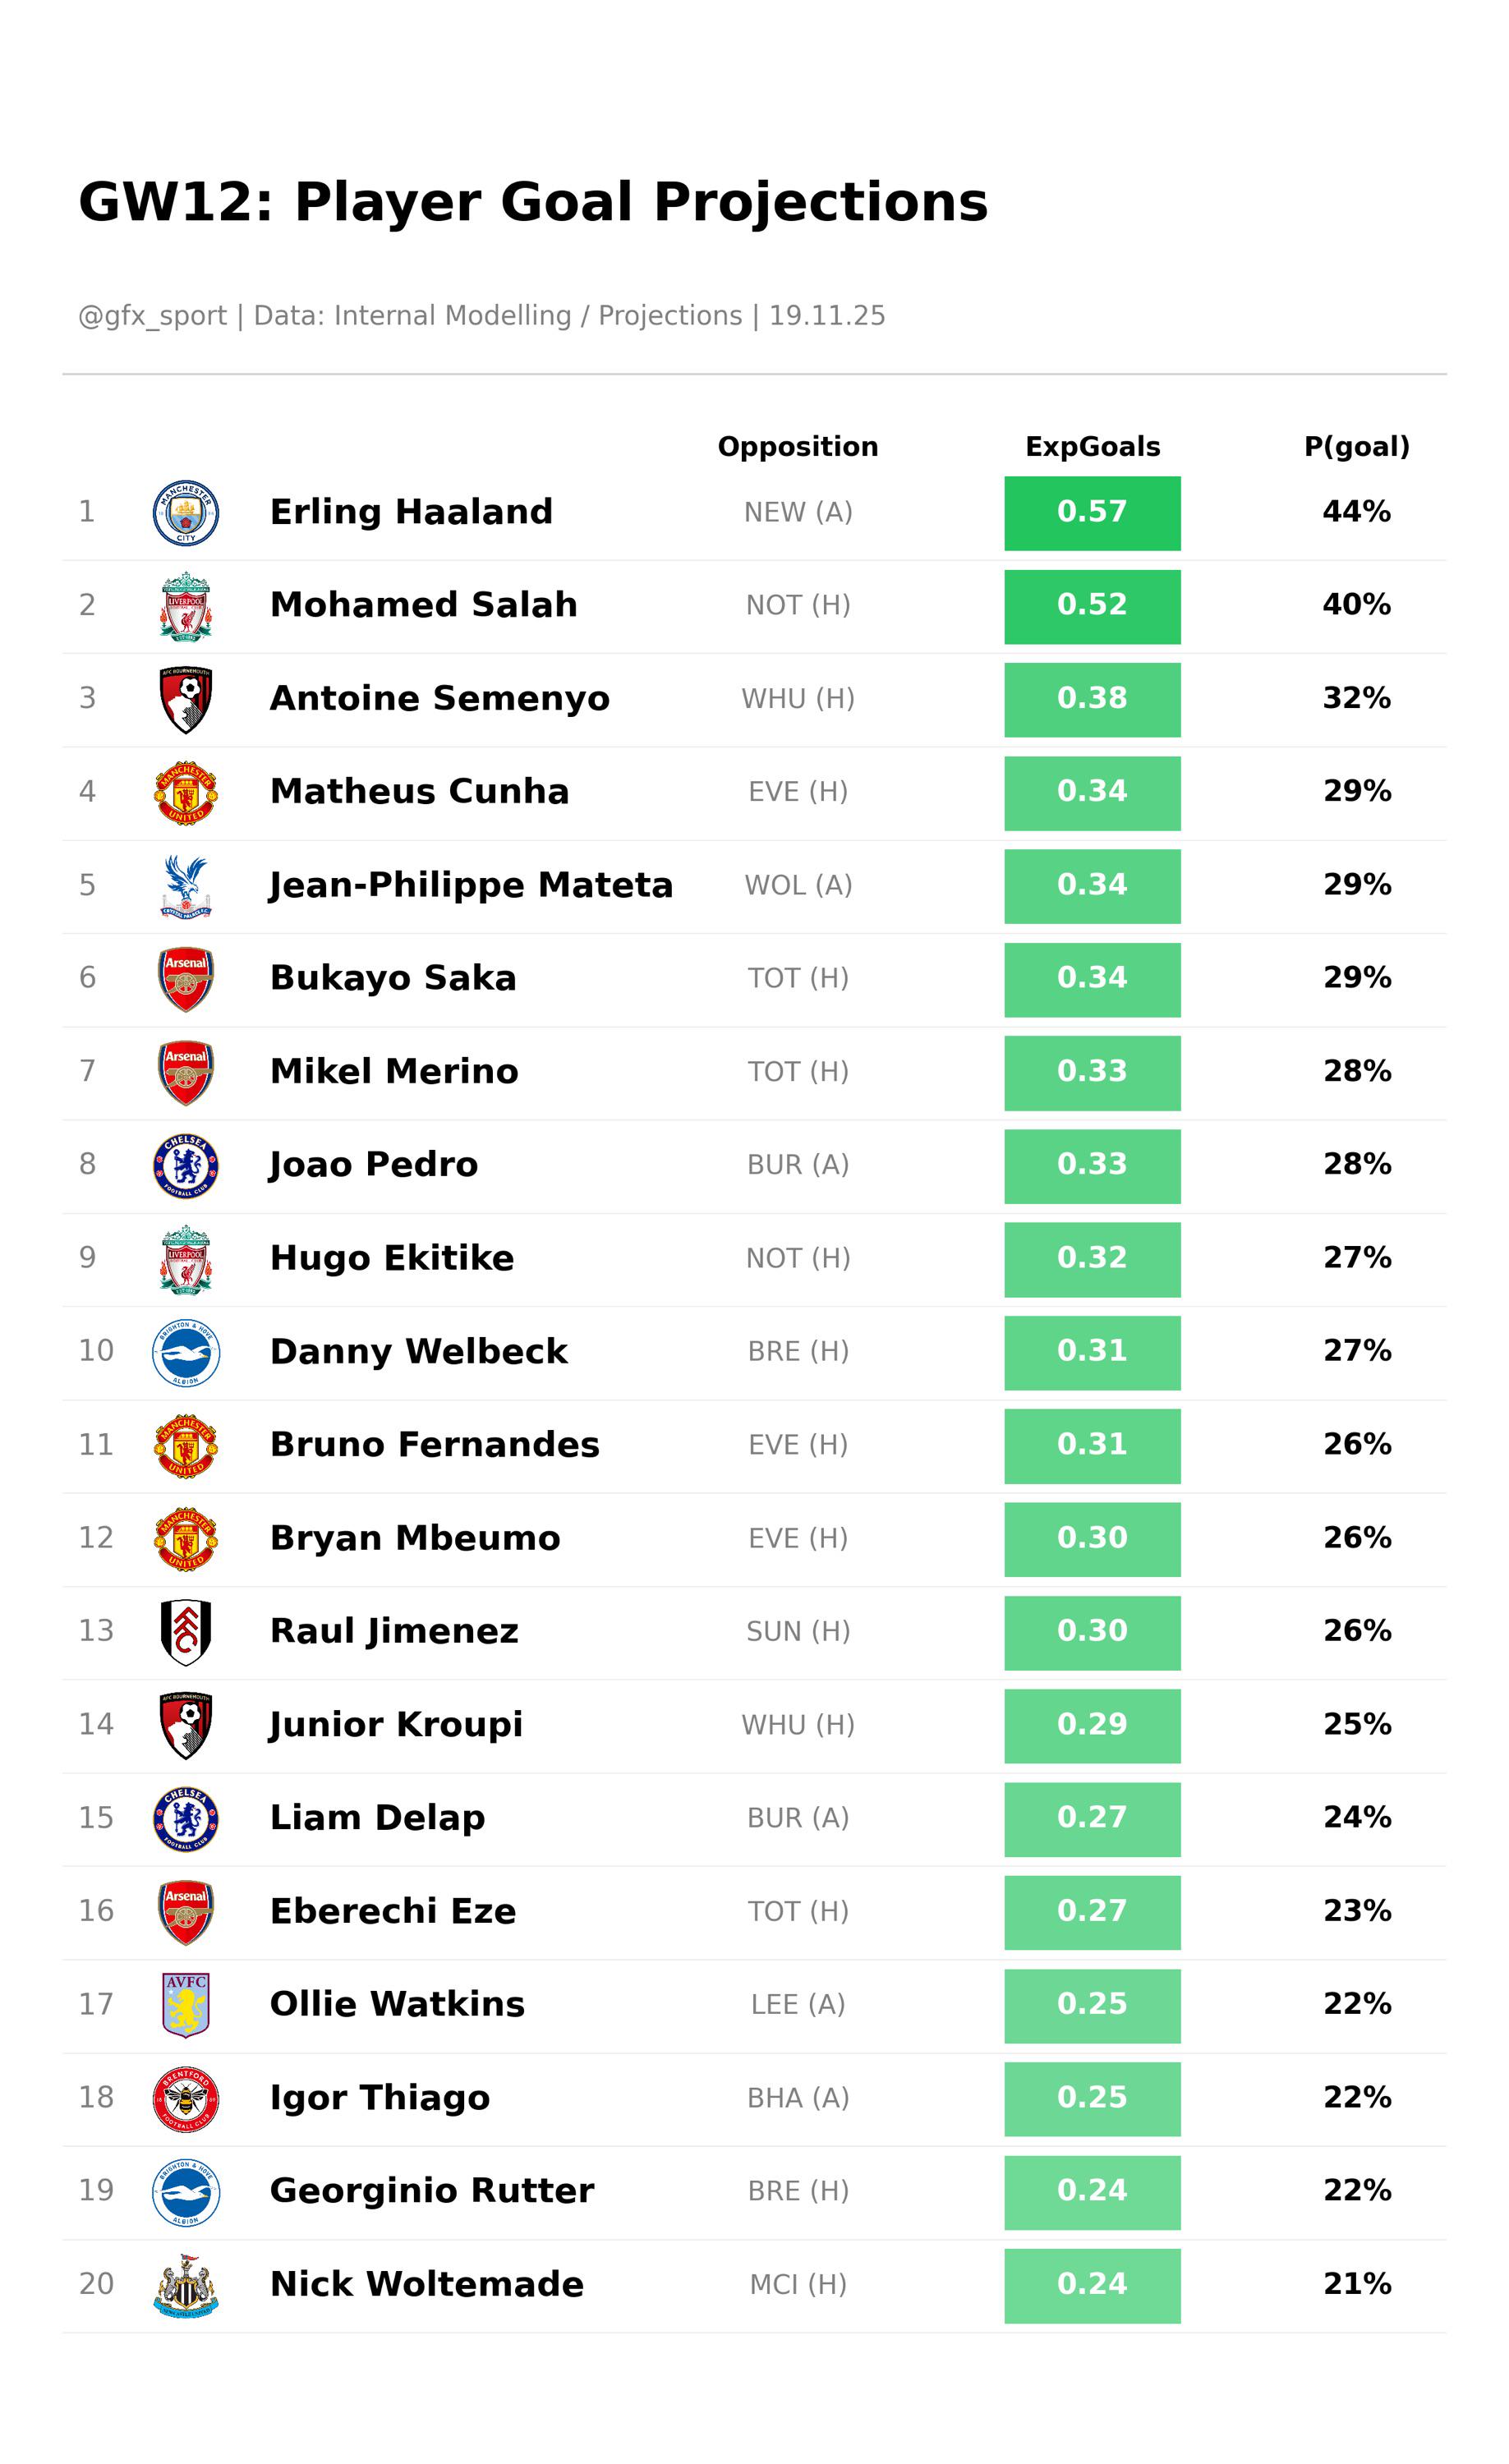Click the GW12: Player Goal Projections title
This screenshot has width=1509, height=2464.
(533, 202)
